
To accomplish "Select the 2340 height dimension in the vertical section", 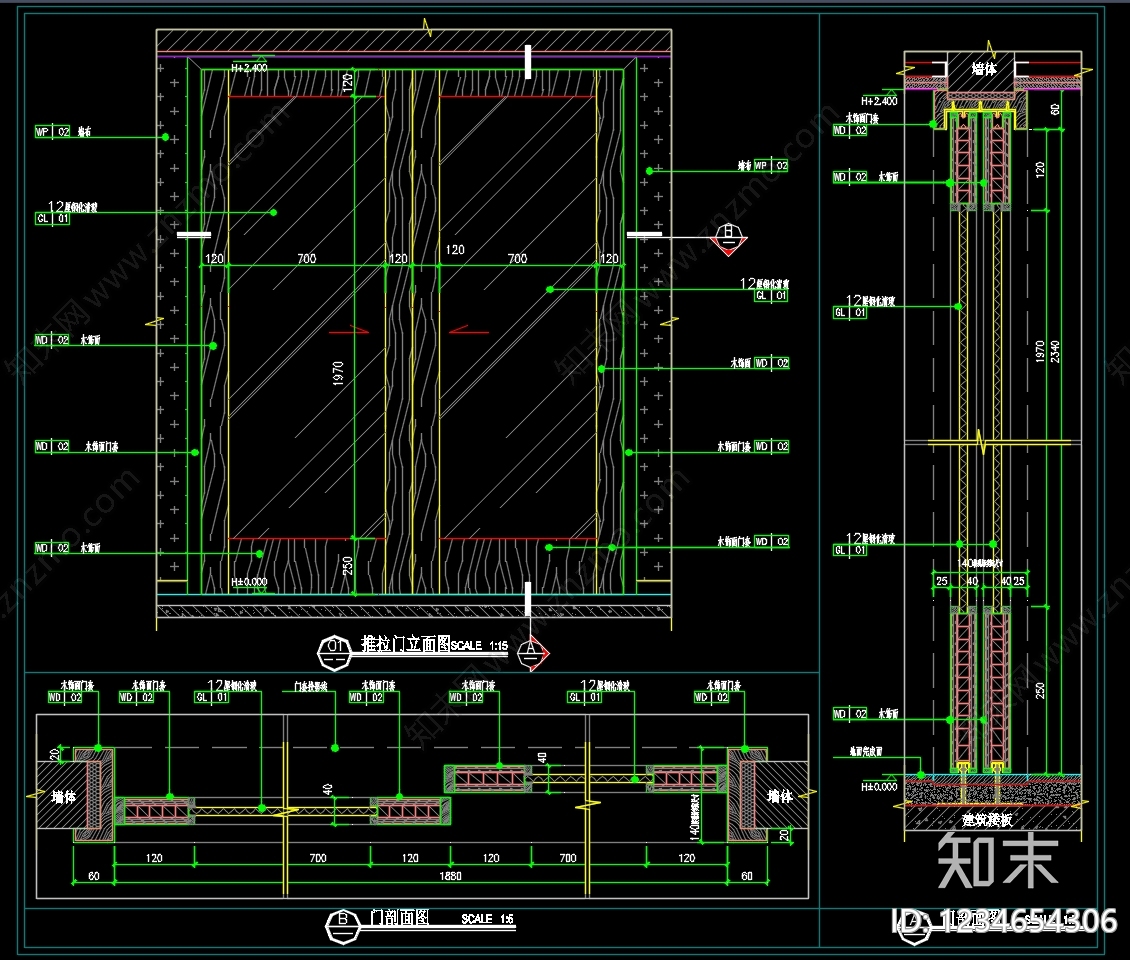I will pyautogui.click(x=1055, y=352).
